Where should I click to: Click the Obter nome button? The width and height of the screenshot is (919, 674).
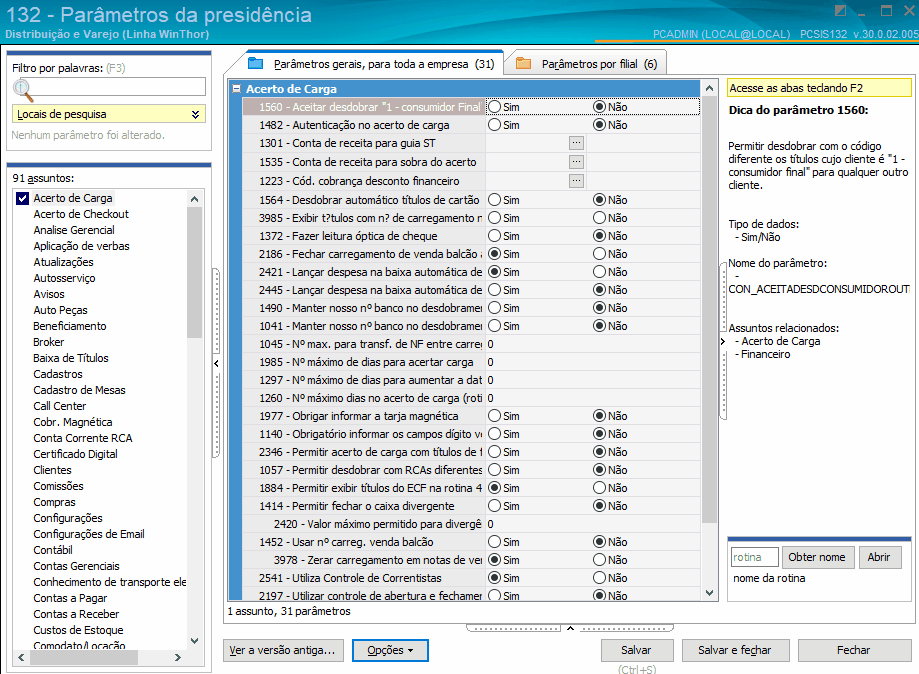point(817,557)
